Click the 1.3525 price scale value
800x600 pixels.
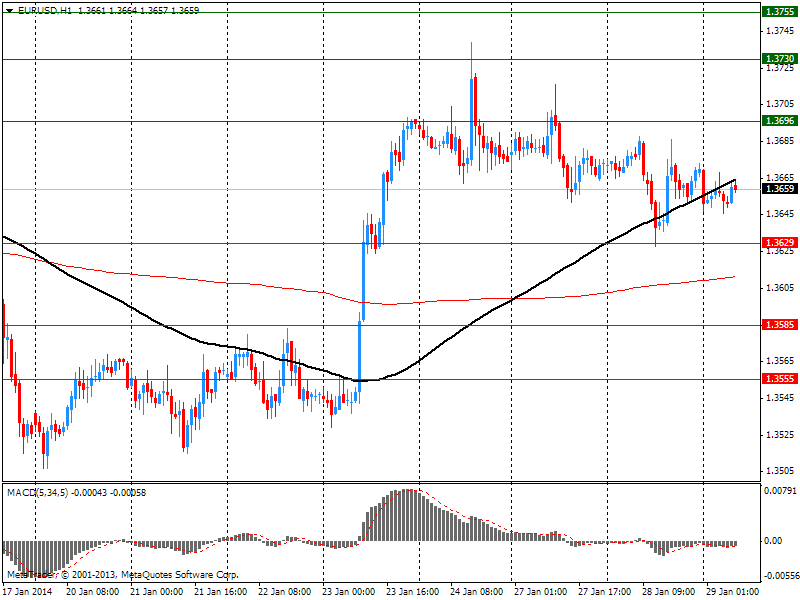point(781,435)
